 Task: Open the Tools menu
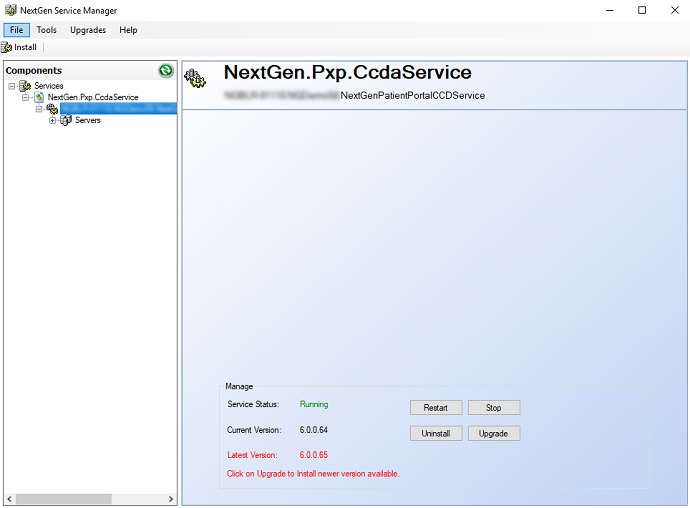46,30
